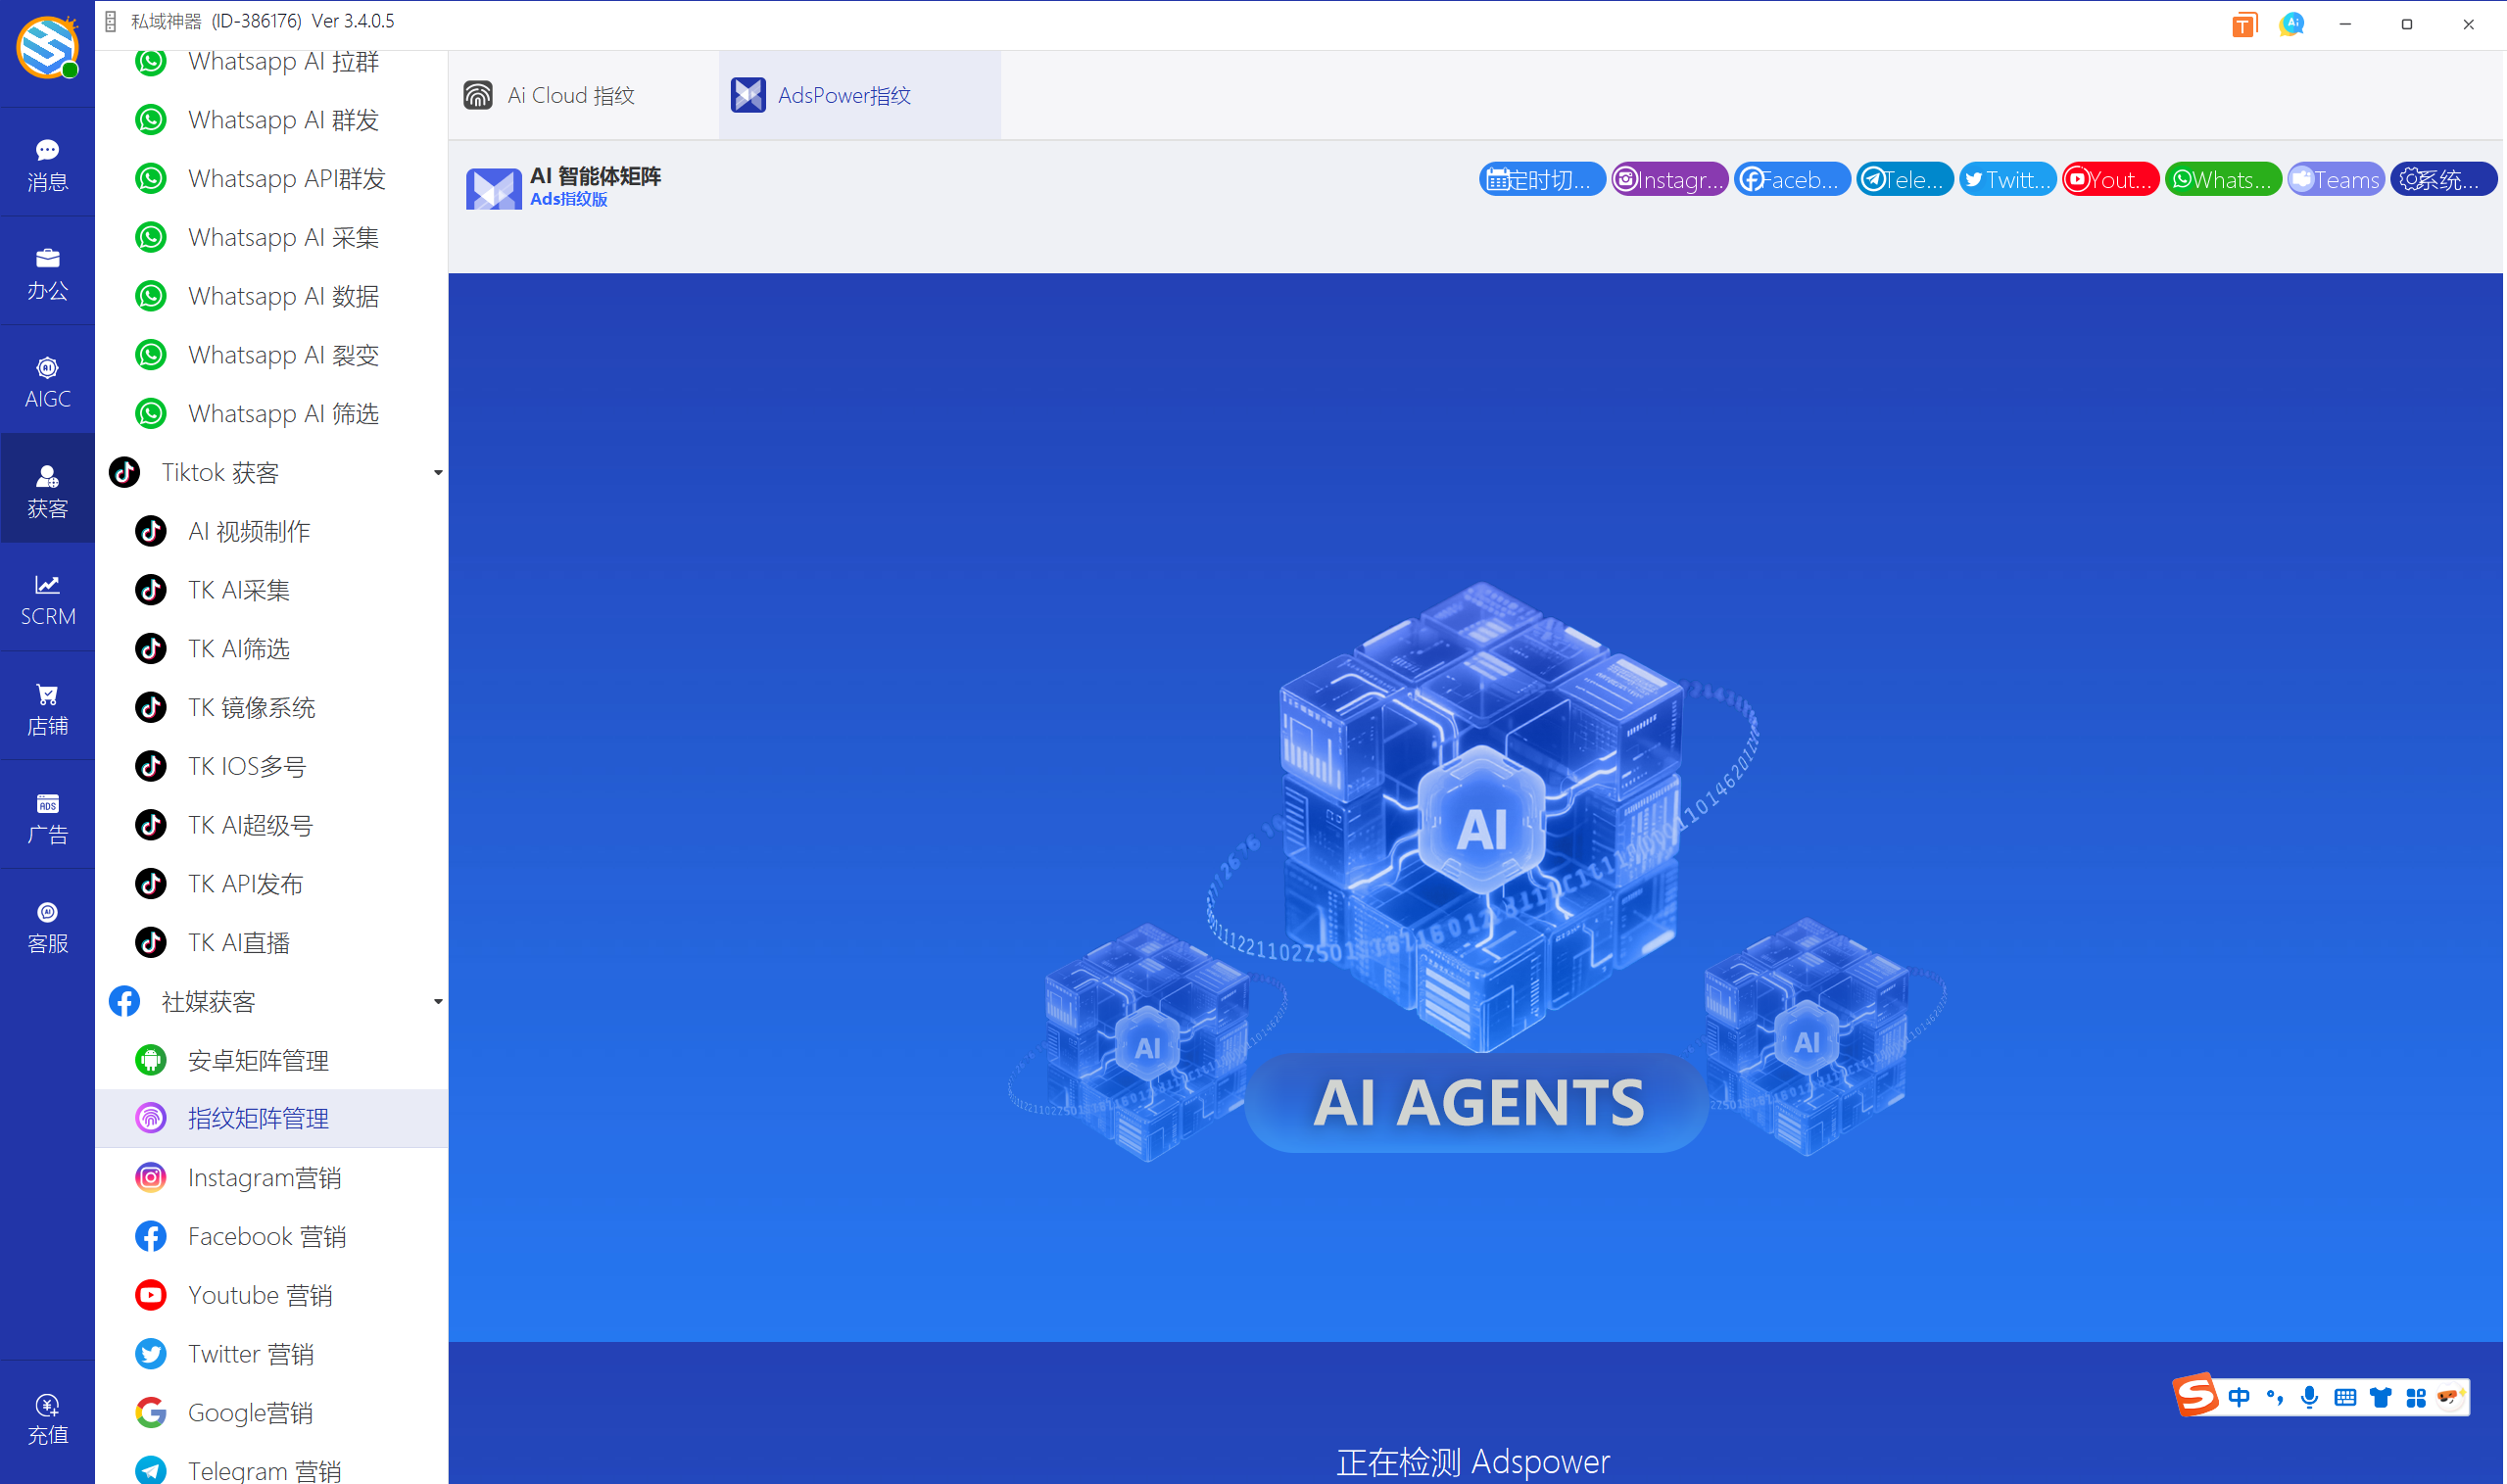Open the 消息 messages sidebar section
Image resolution: width=2507 pixels, height=1484 pixels.
(x=47, y=164)
